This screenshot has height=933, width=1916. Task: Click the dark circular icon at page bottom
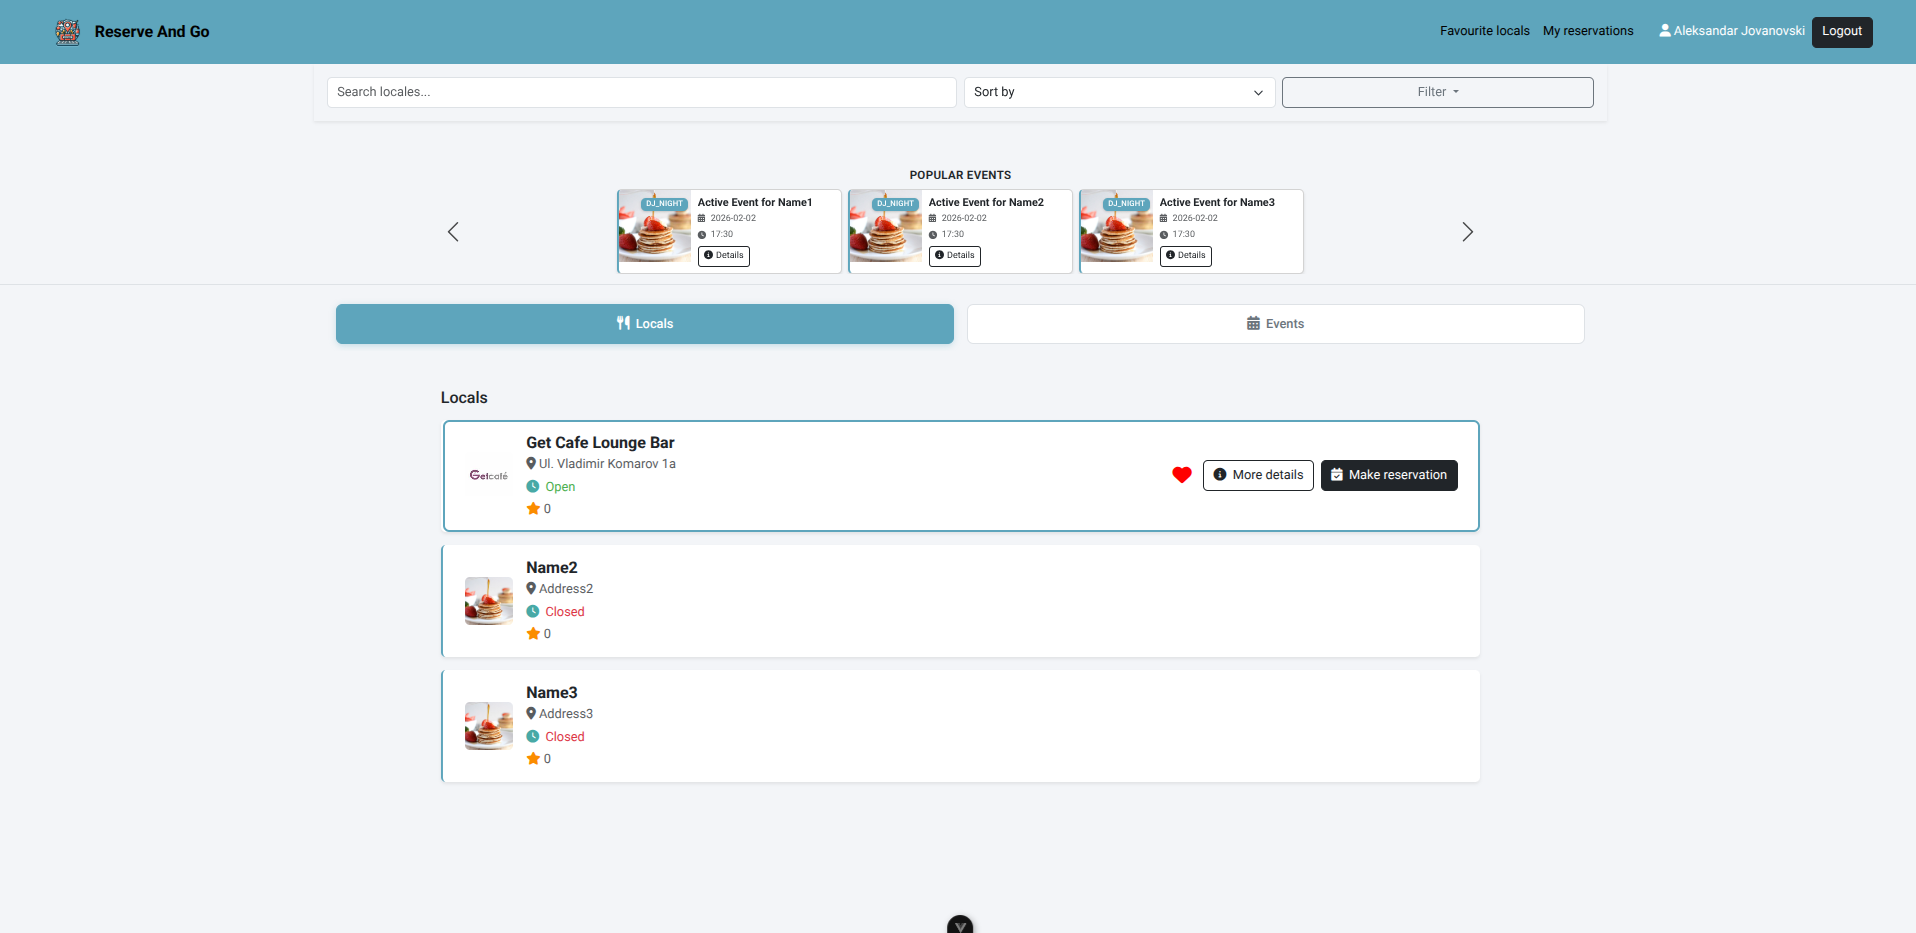960,926
